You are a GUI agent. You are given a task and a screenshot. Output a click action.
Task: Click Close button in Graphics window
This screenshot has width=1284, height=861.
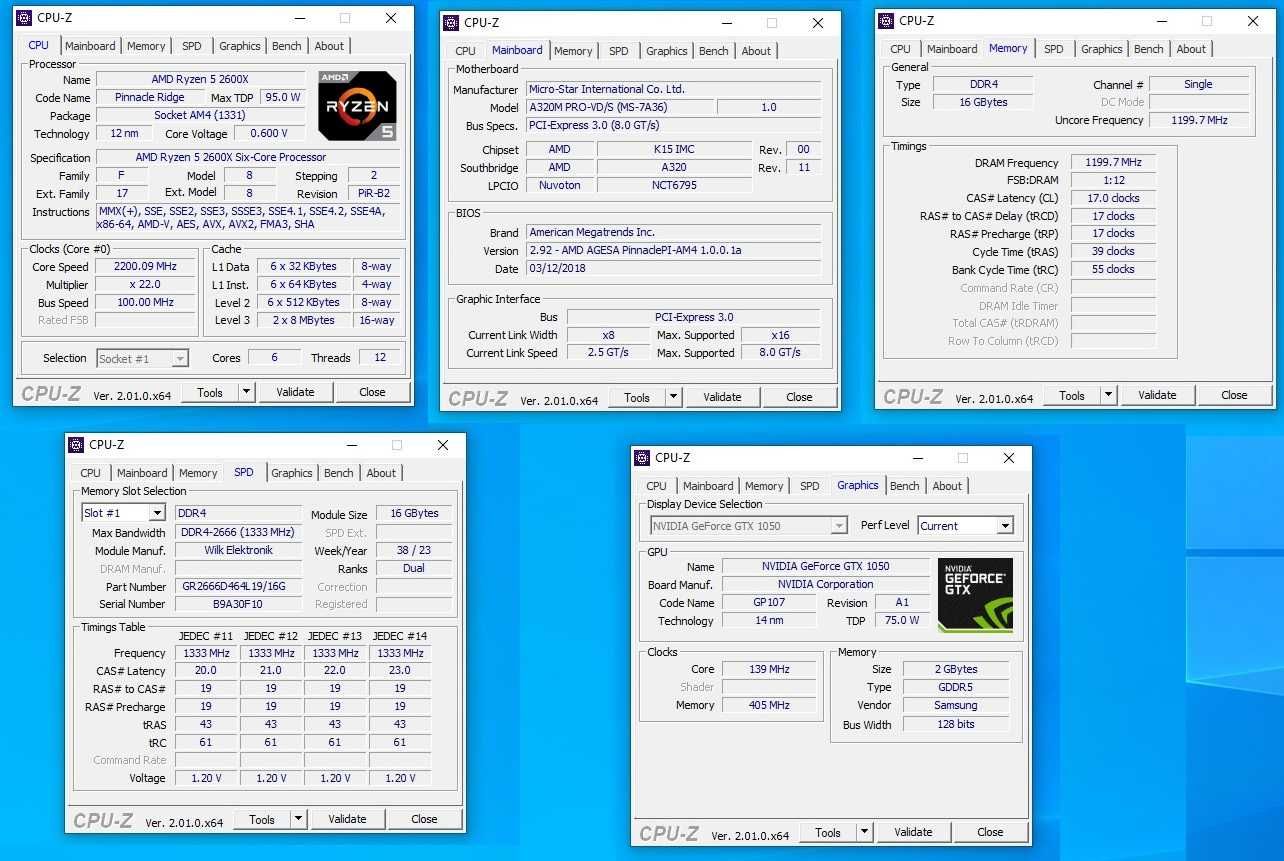coord(990,832)
